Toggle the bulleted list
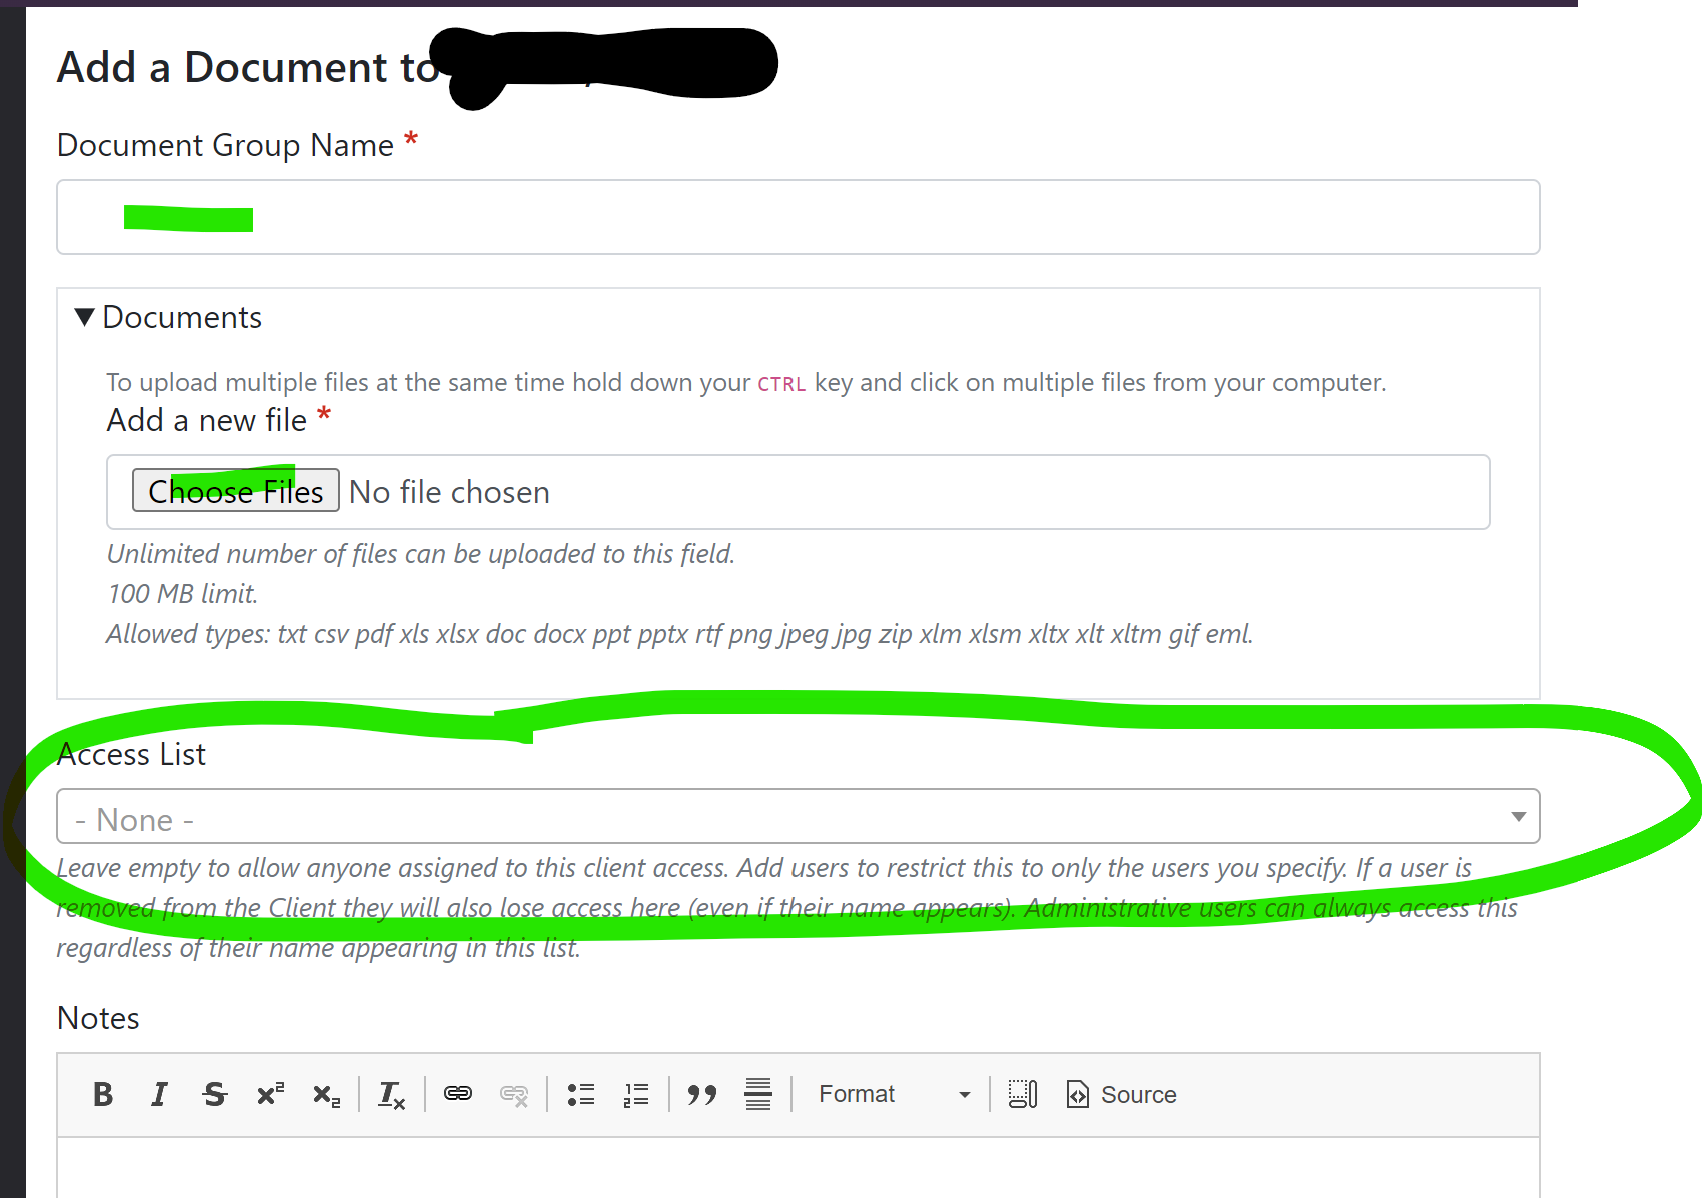This screenshot has height=1198, width=1706. pyautogui.click(x=580, y=1094)
